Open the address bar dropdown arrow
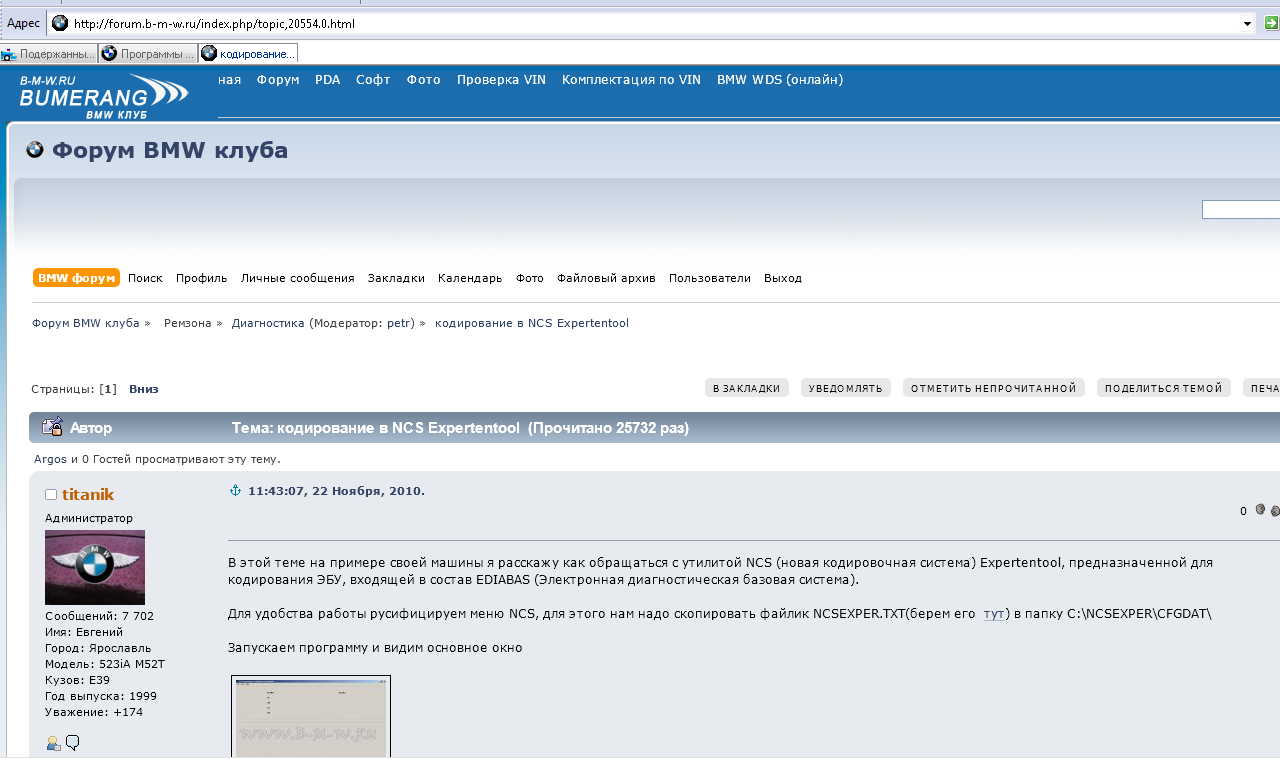The height and width of the screenshot is (759, 1280). (1247, 23)
